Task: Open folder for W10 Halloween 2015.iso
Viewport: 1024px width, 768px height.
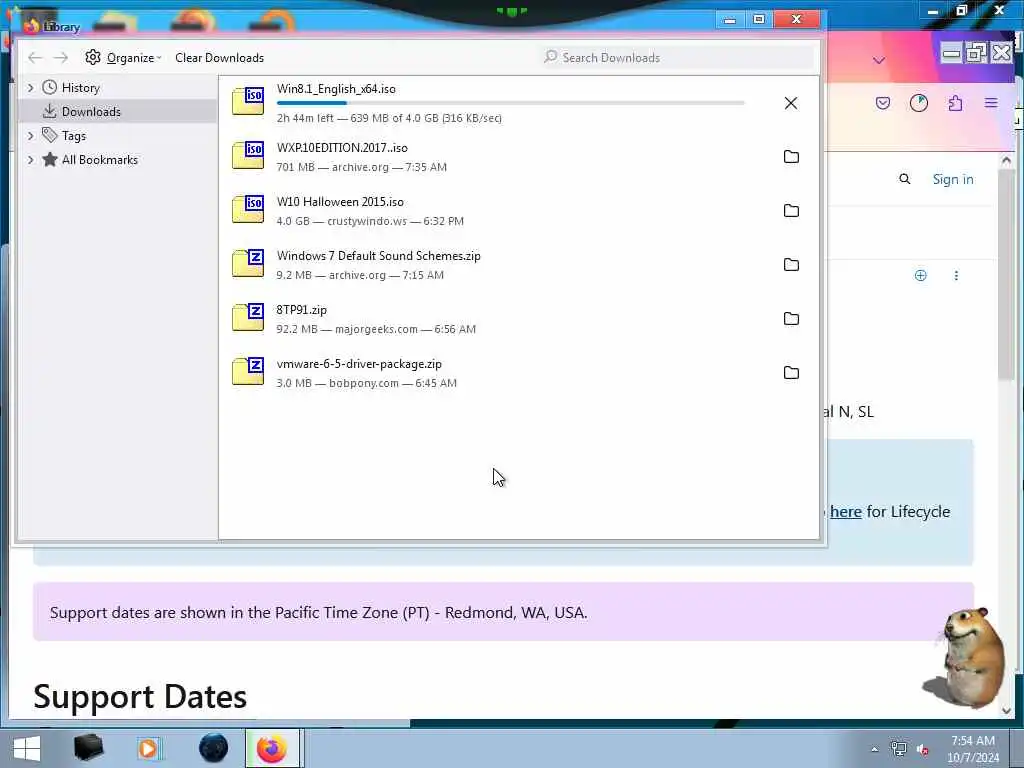Action: 791,210
